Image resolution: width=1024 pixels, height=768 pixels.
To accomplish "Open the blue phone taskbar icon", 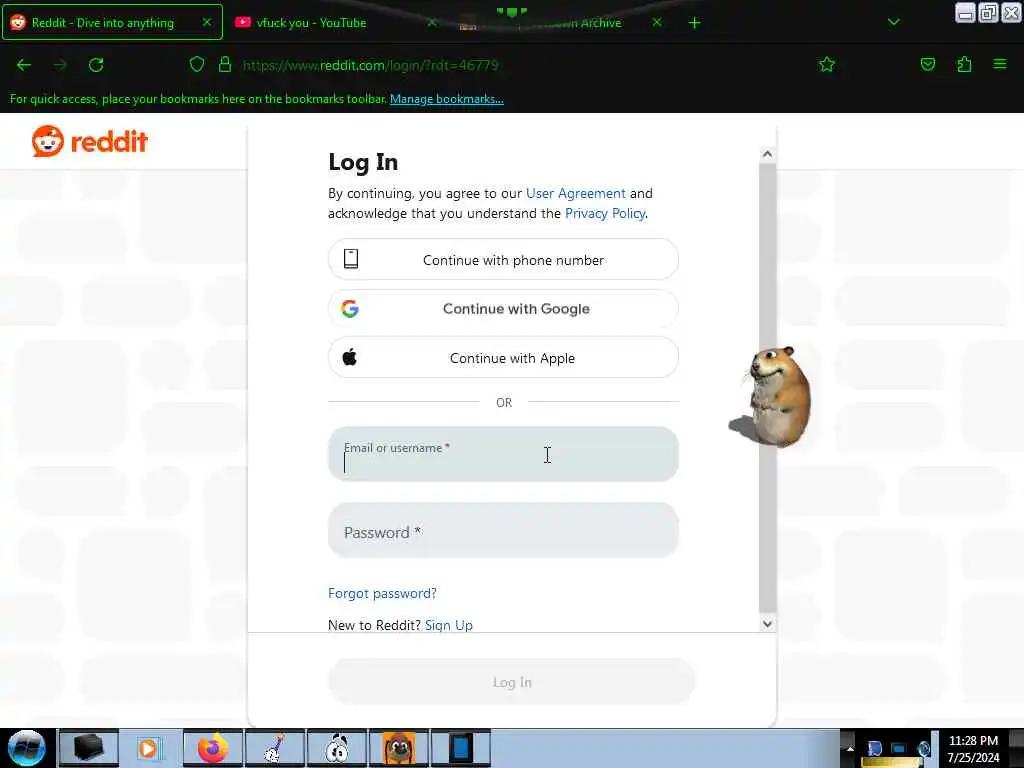I will [460, 748].
